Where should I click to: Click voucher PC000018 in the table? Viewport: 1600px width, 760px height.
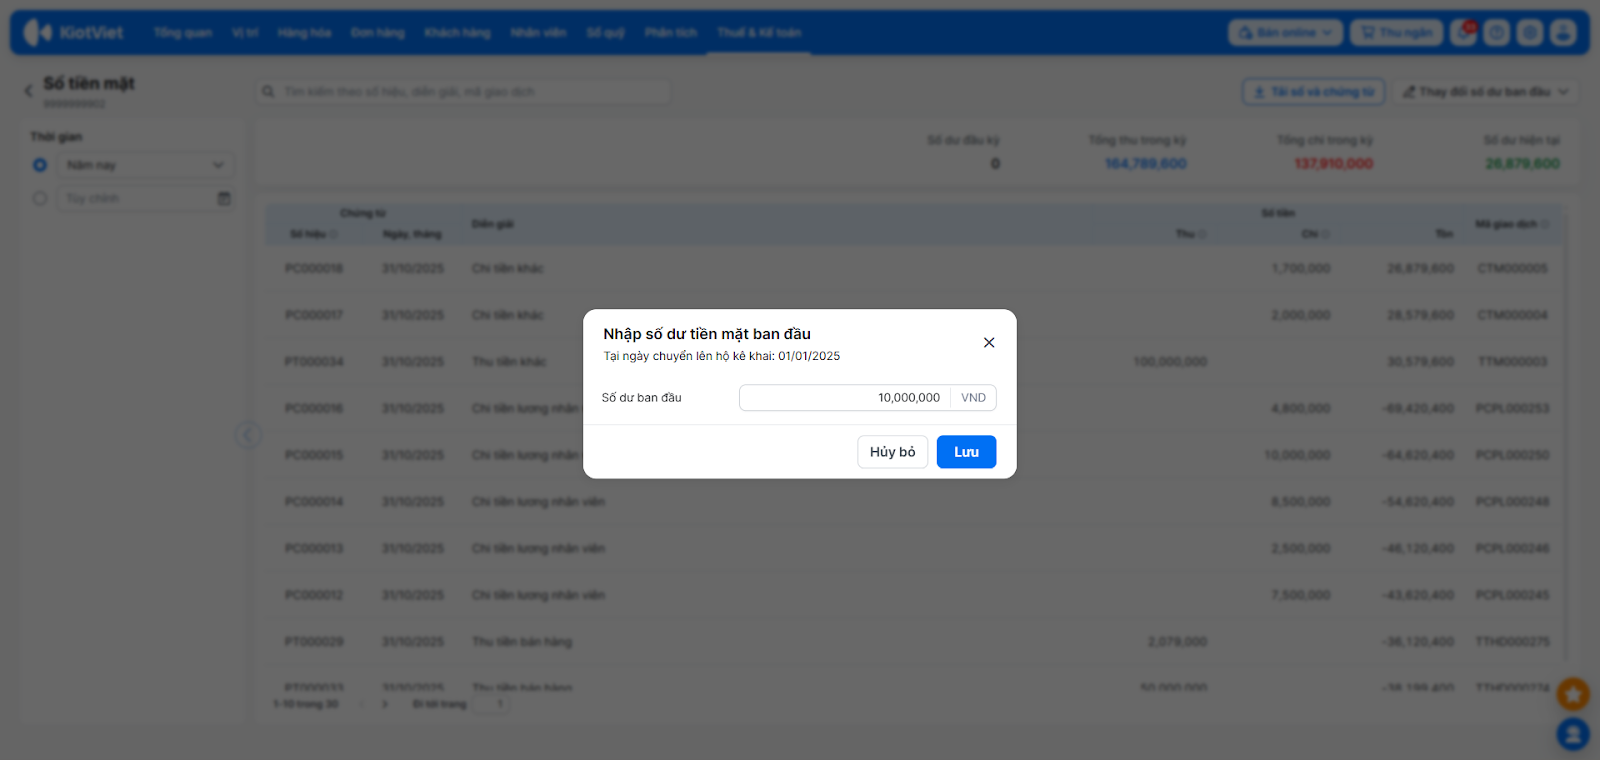pyautogui.click(x=314, y=268)
